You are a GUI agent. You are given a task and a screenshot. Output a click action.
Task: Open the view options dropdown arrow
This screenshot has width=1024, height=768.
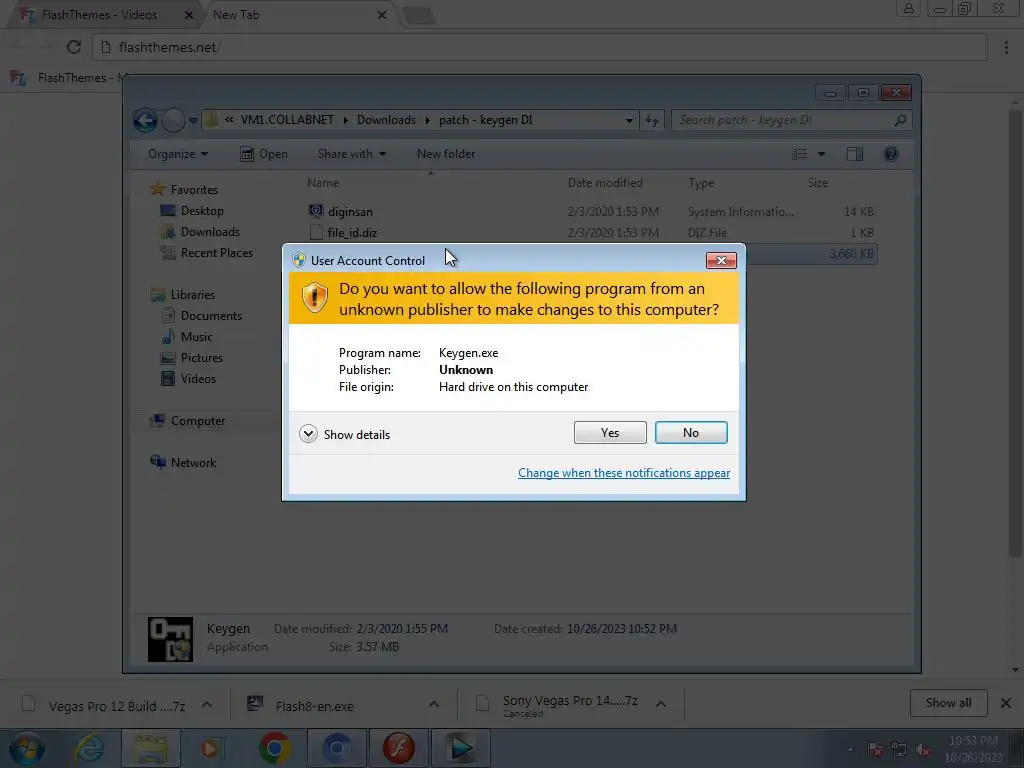(x=822, y=154)
